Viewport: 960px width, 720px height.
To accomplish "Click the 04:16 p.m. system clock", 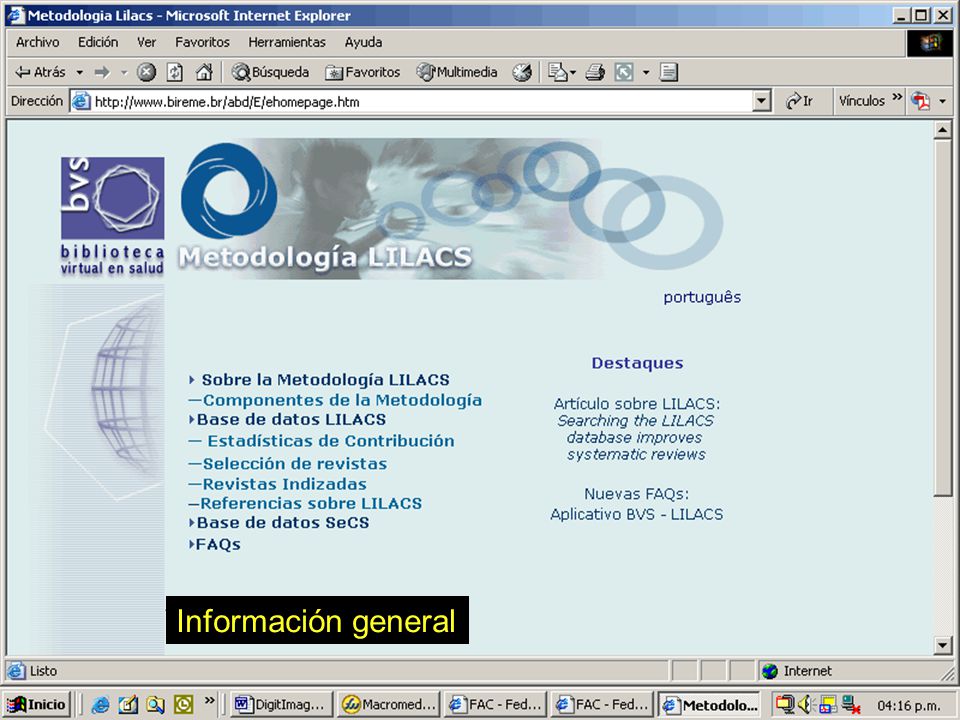I will pos(909,706).
